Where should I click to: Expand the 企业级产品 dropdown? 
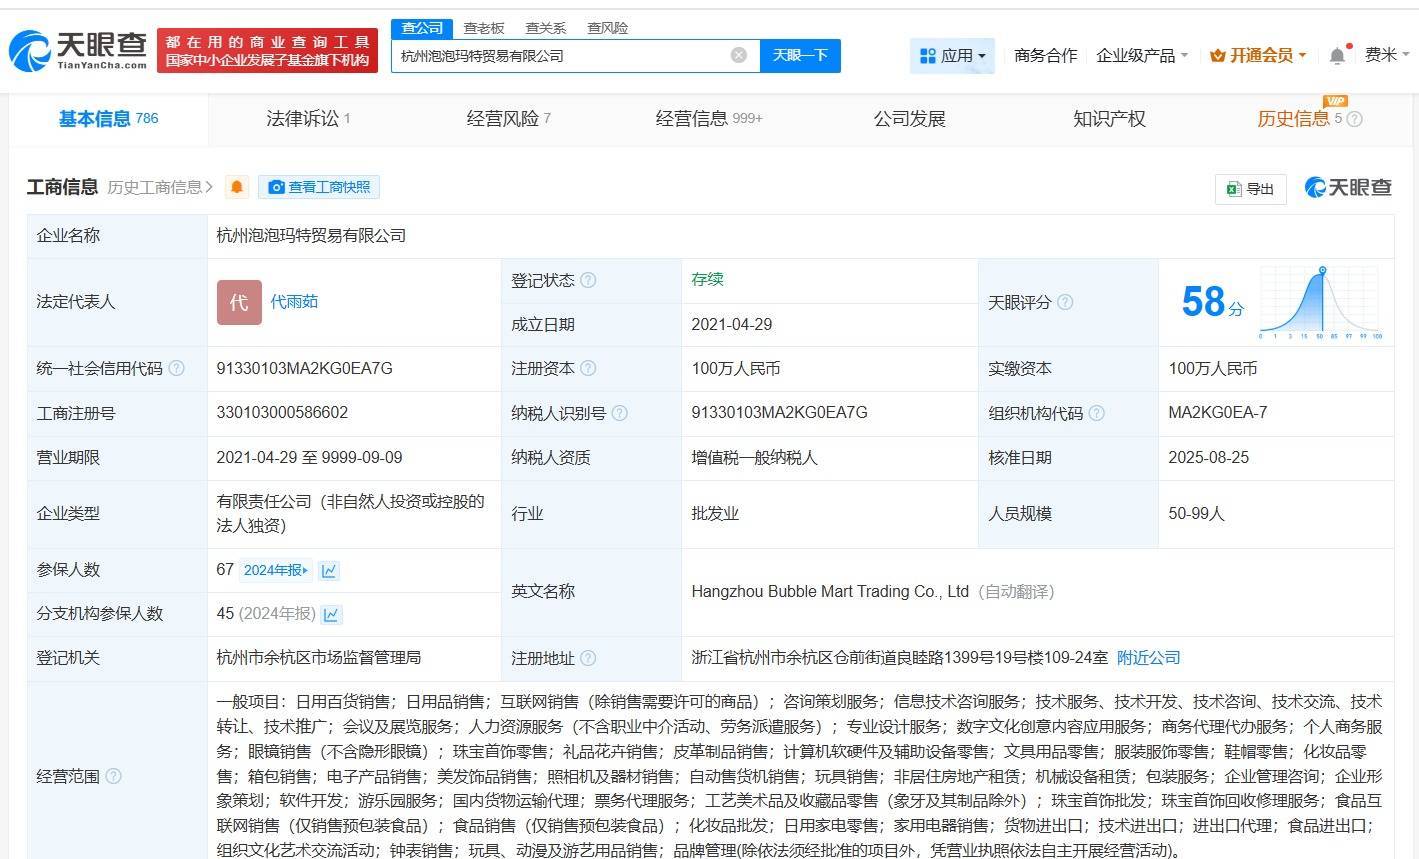click(x=1141, y=56)
